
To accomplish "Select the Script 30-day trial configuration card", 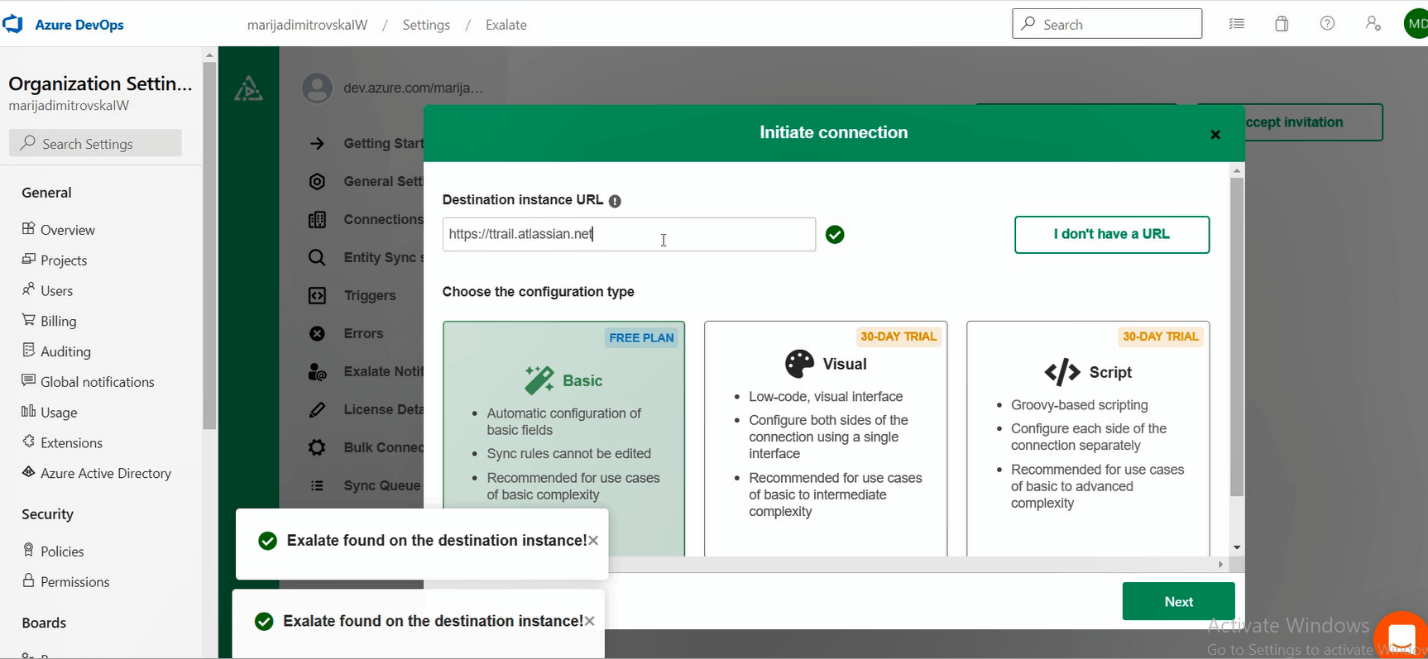I will (1088, 438).
